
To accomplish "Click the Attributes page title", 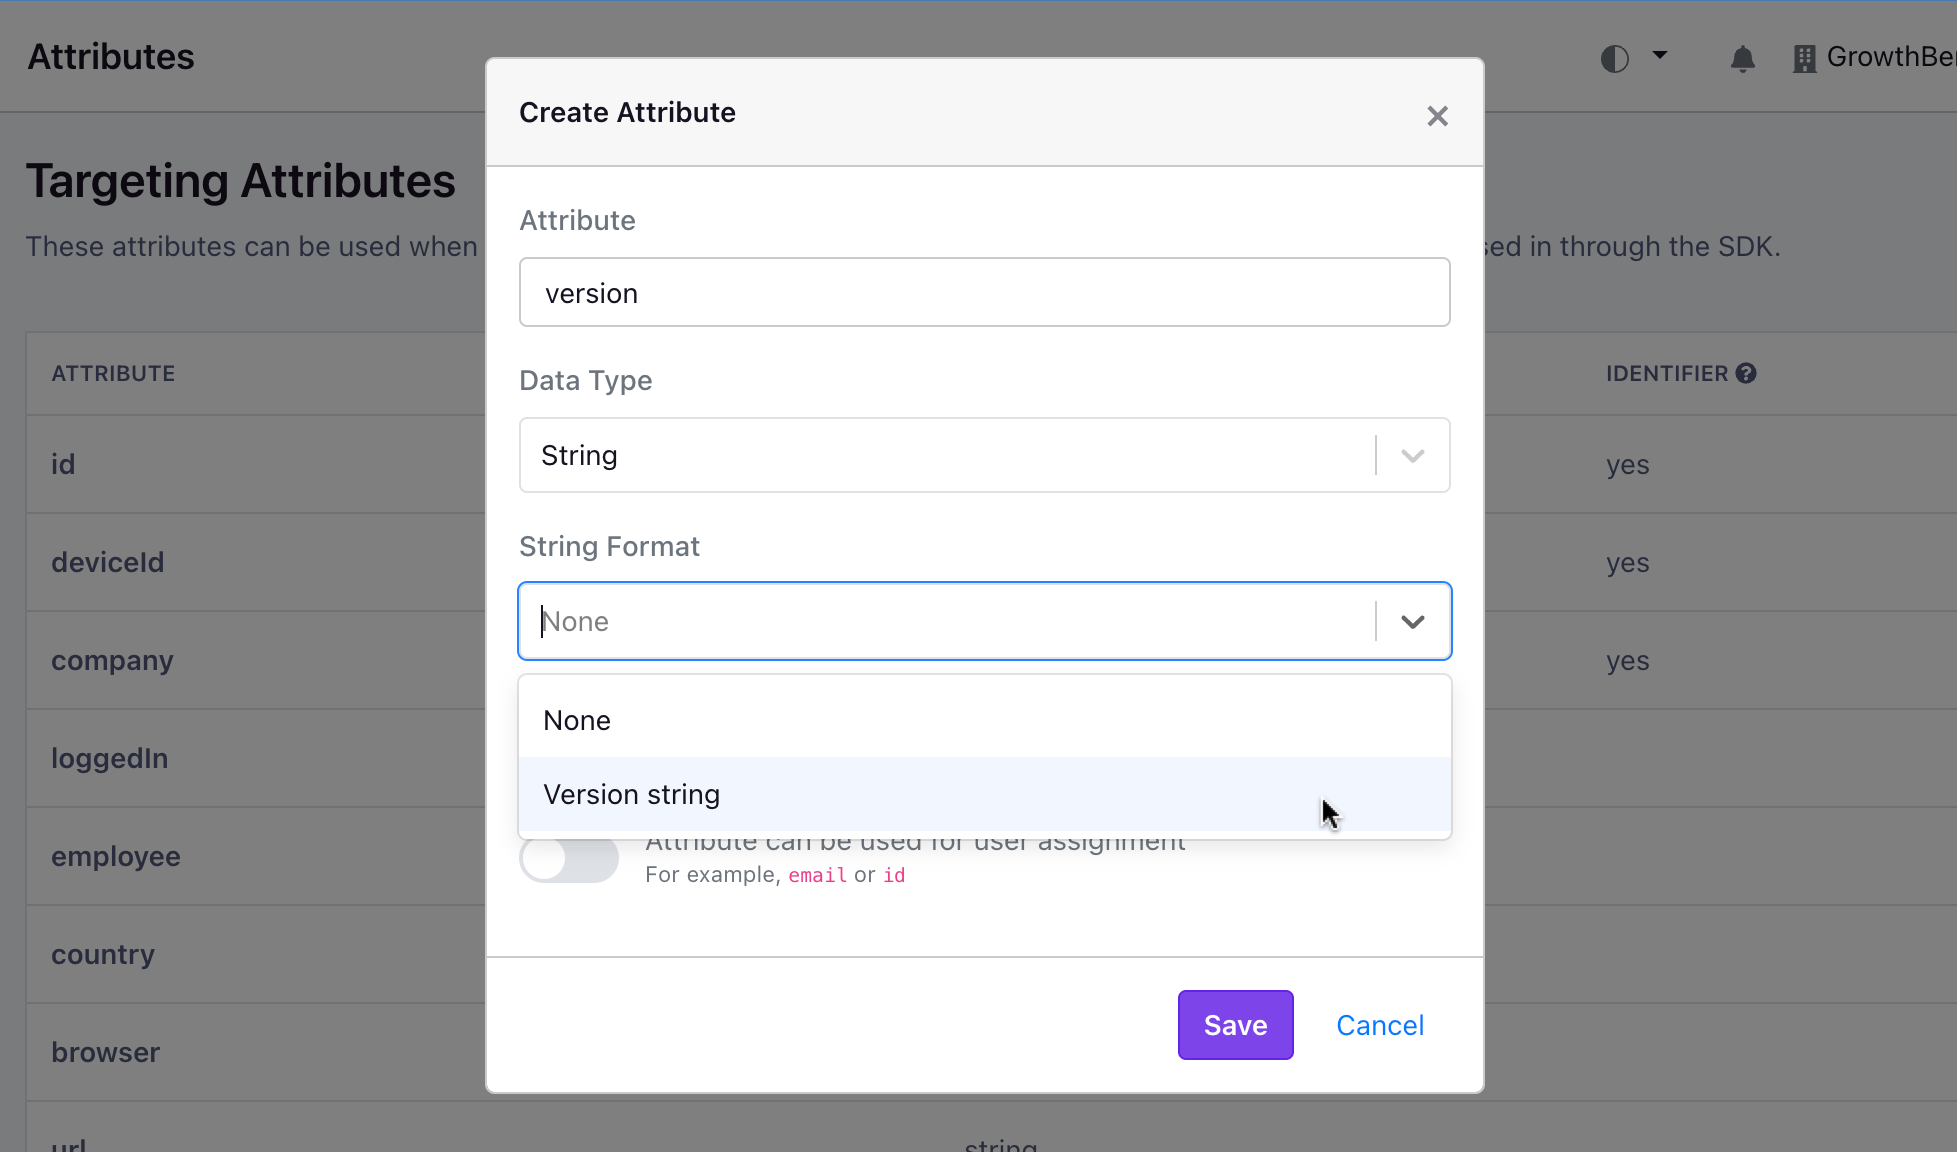I will (111, 57).
